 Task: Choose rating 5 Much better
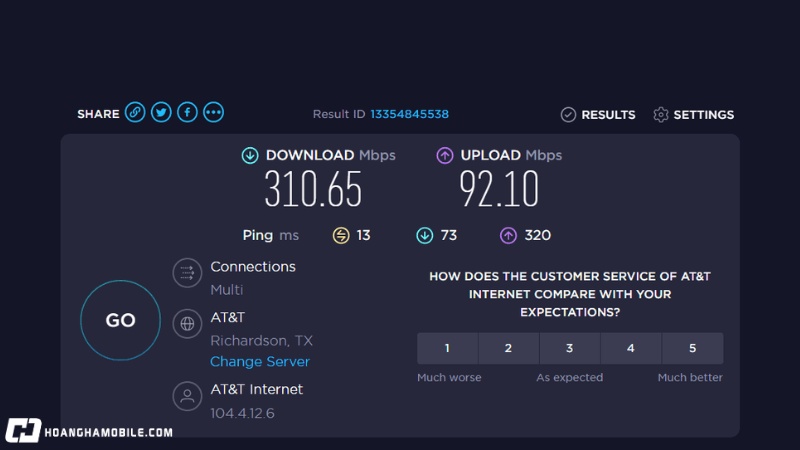click(x=692, y=348)
